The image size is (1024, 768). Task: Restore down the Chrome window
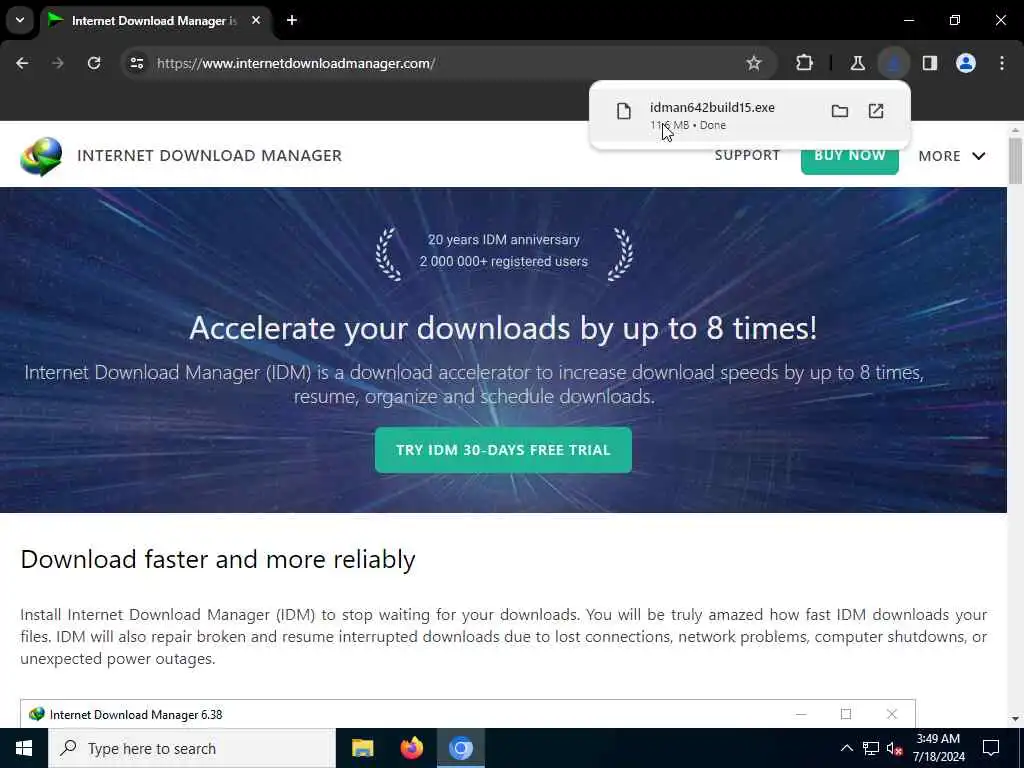[x=955, y=20]
